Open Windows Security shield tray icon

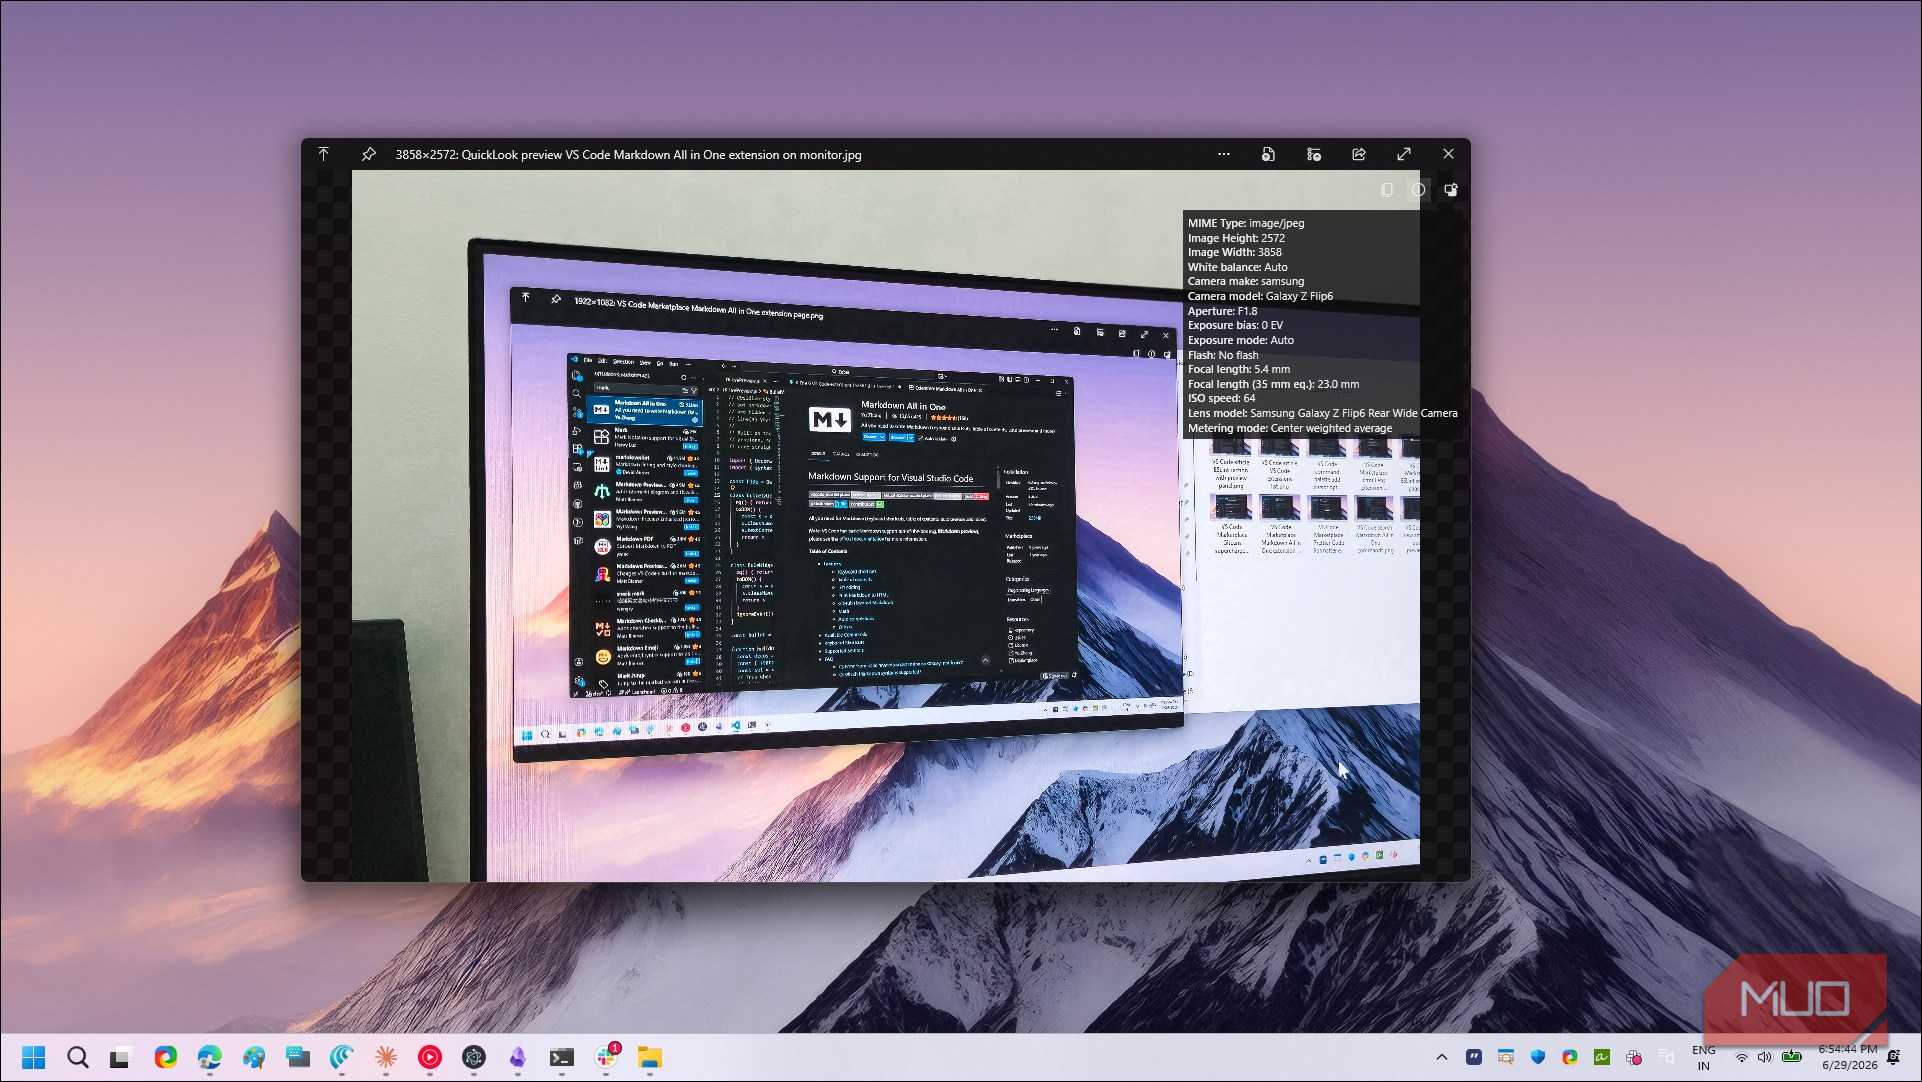click(1537, 1057)
